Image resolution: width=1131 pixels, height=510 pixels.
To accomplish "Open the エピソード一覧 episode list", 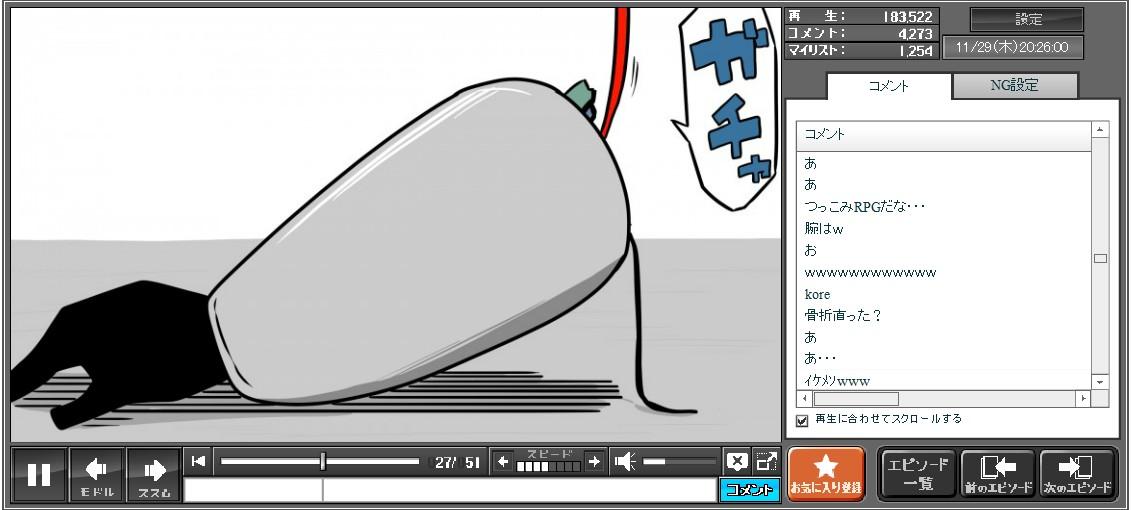I will (917, 473).
